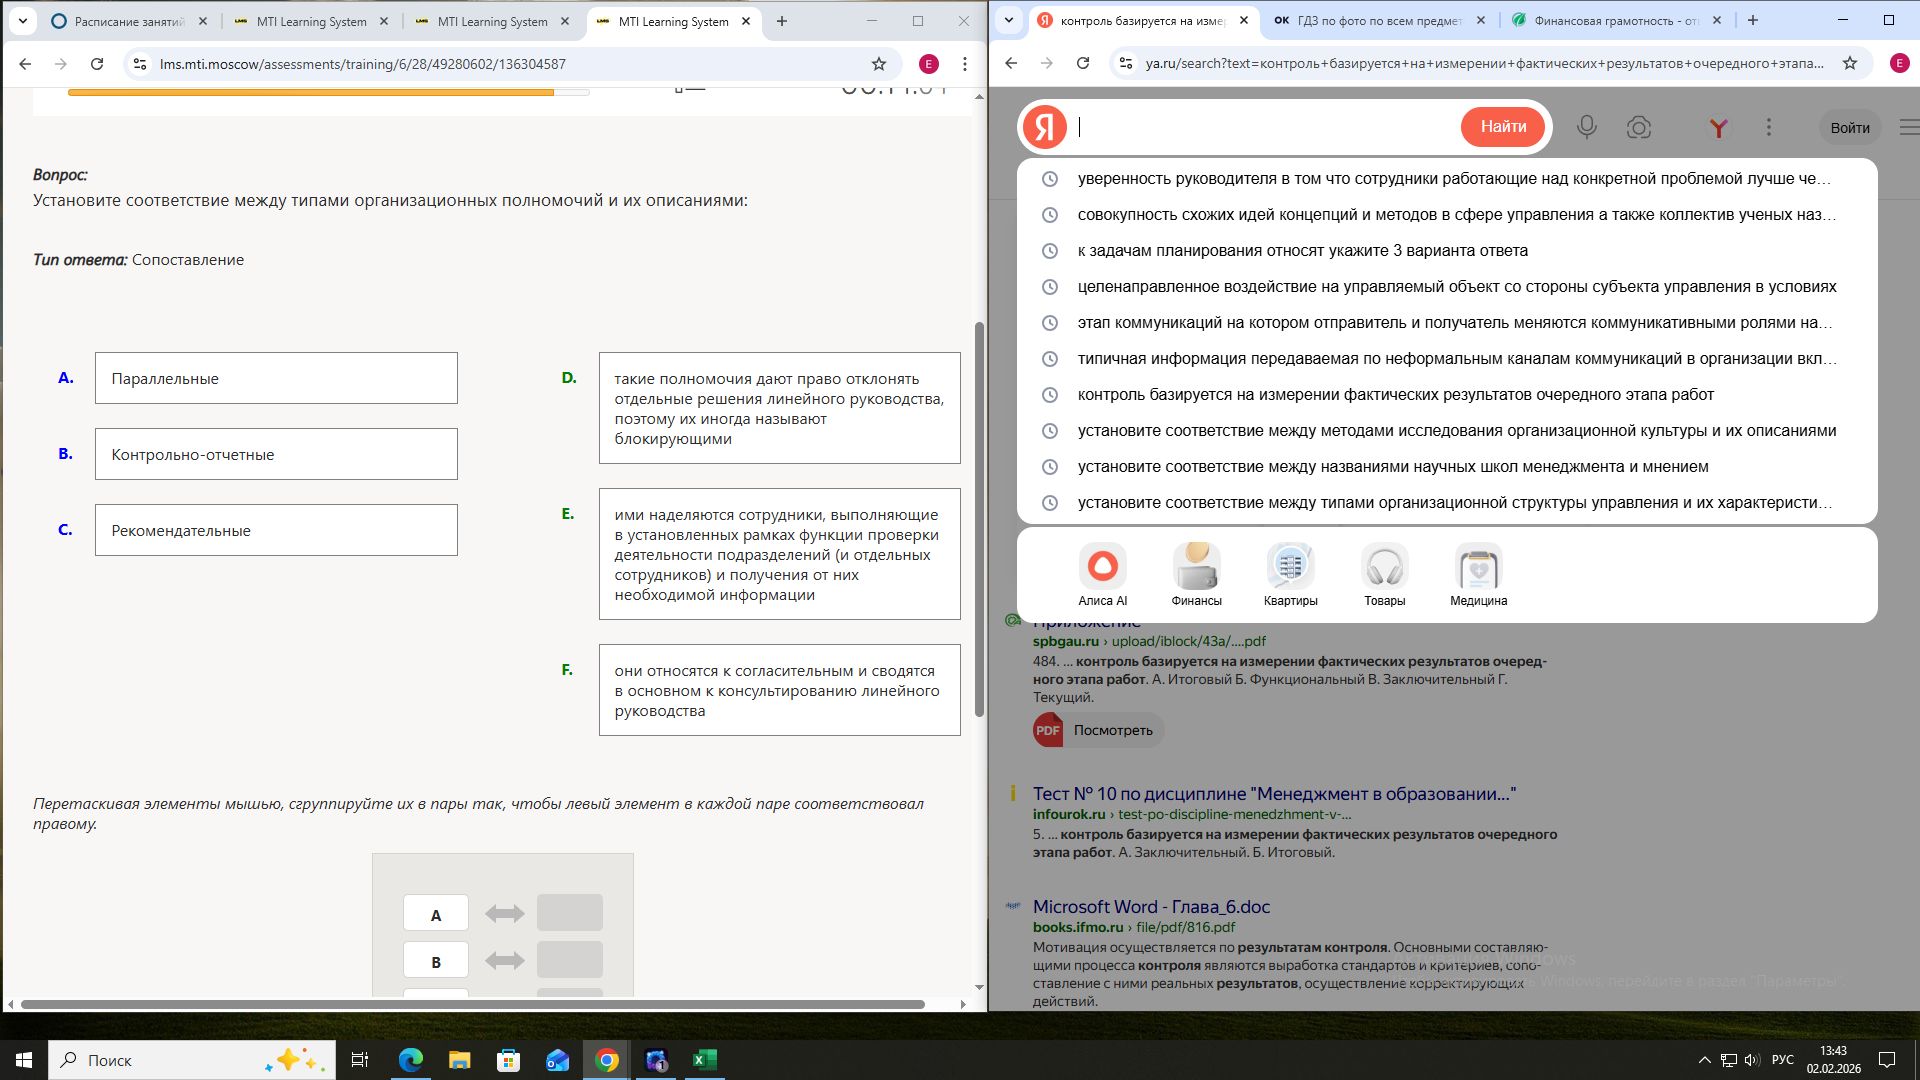Image resolution: width=1920 pixels, height=1080 pixels.
Task: Click the B tile in the pairing area
Action: (436, 960)
